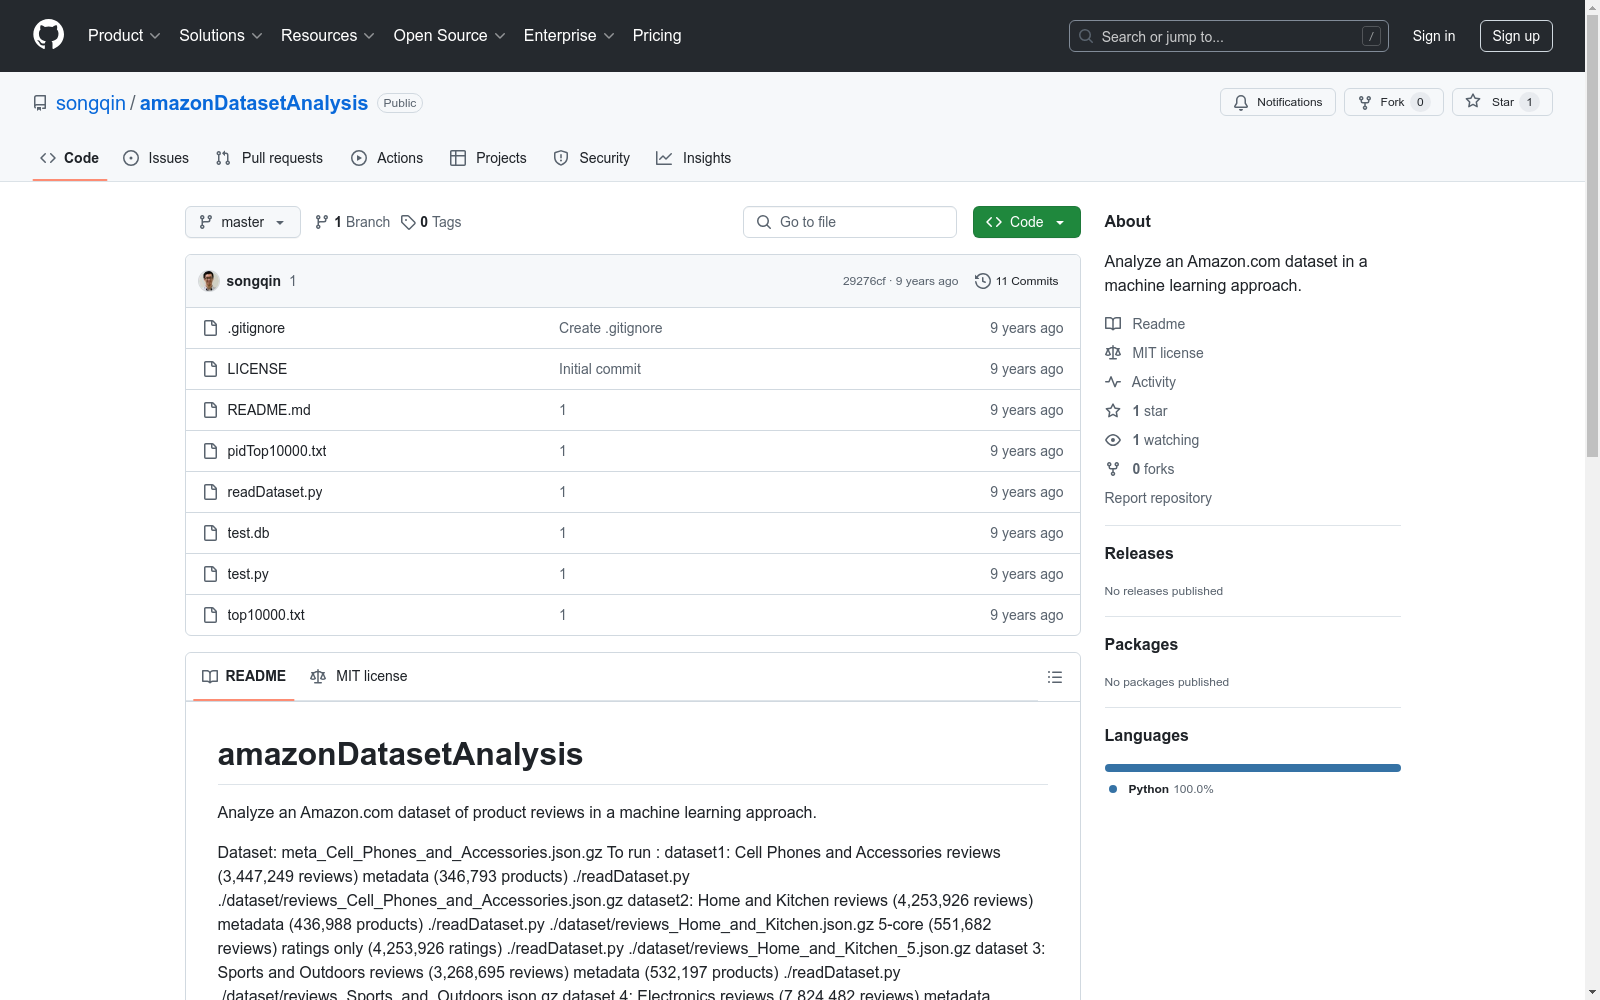Star the repository

tap(1502, 102)
